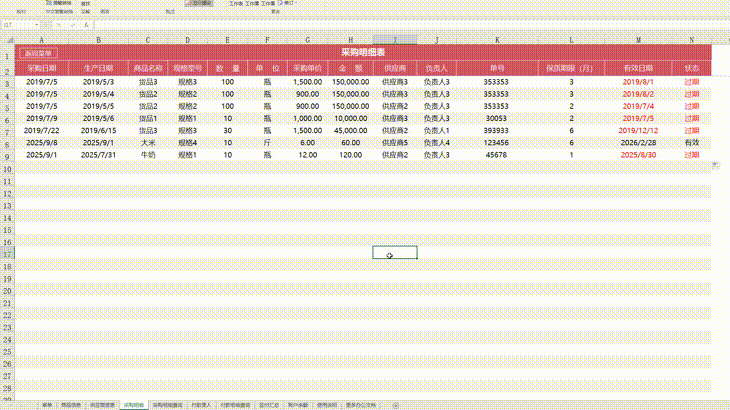Click the 商品名称 header cell
Viewport: 730px width, 410px height.
click(148, 68)
